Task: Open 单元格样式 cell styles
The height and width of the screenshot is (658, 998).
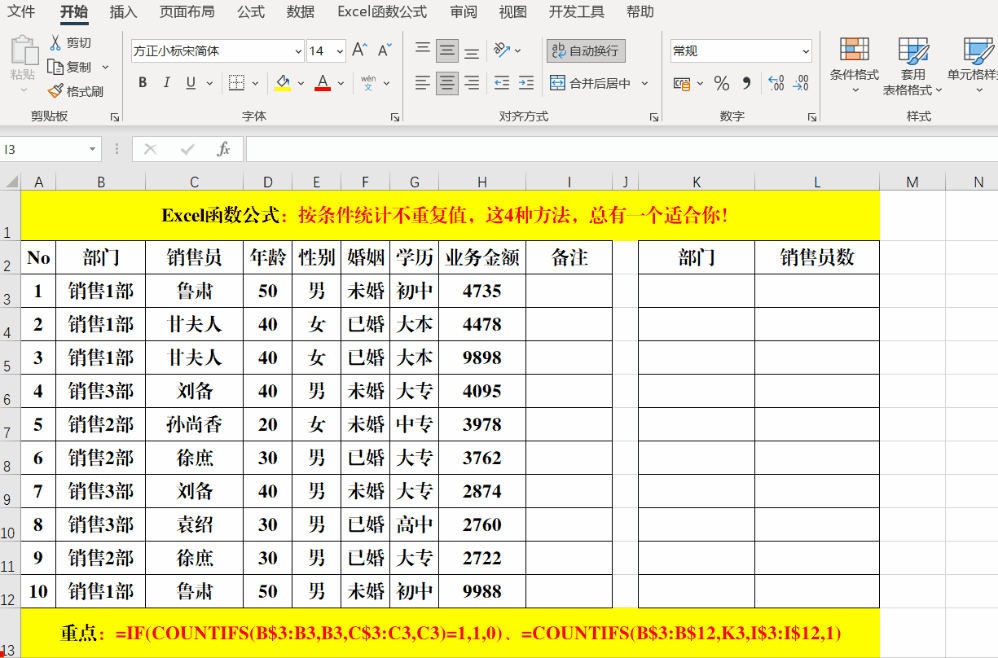Action: point(973,65)
